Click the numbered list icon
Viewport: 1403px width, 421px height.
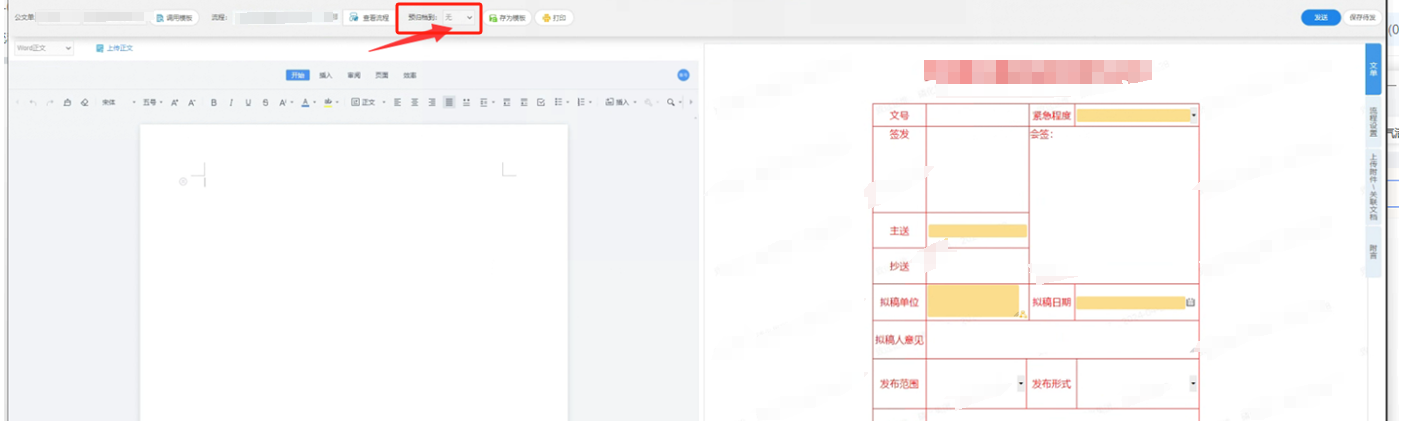point(582,102)
